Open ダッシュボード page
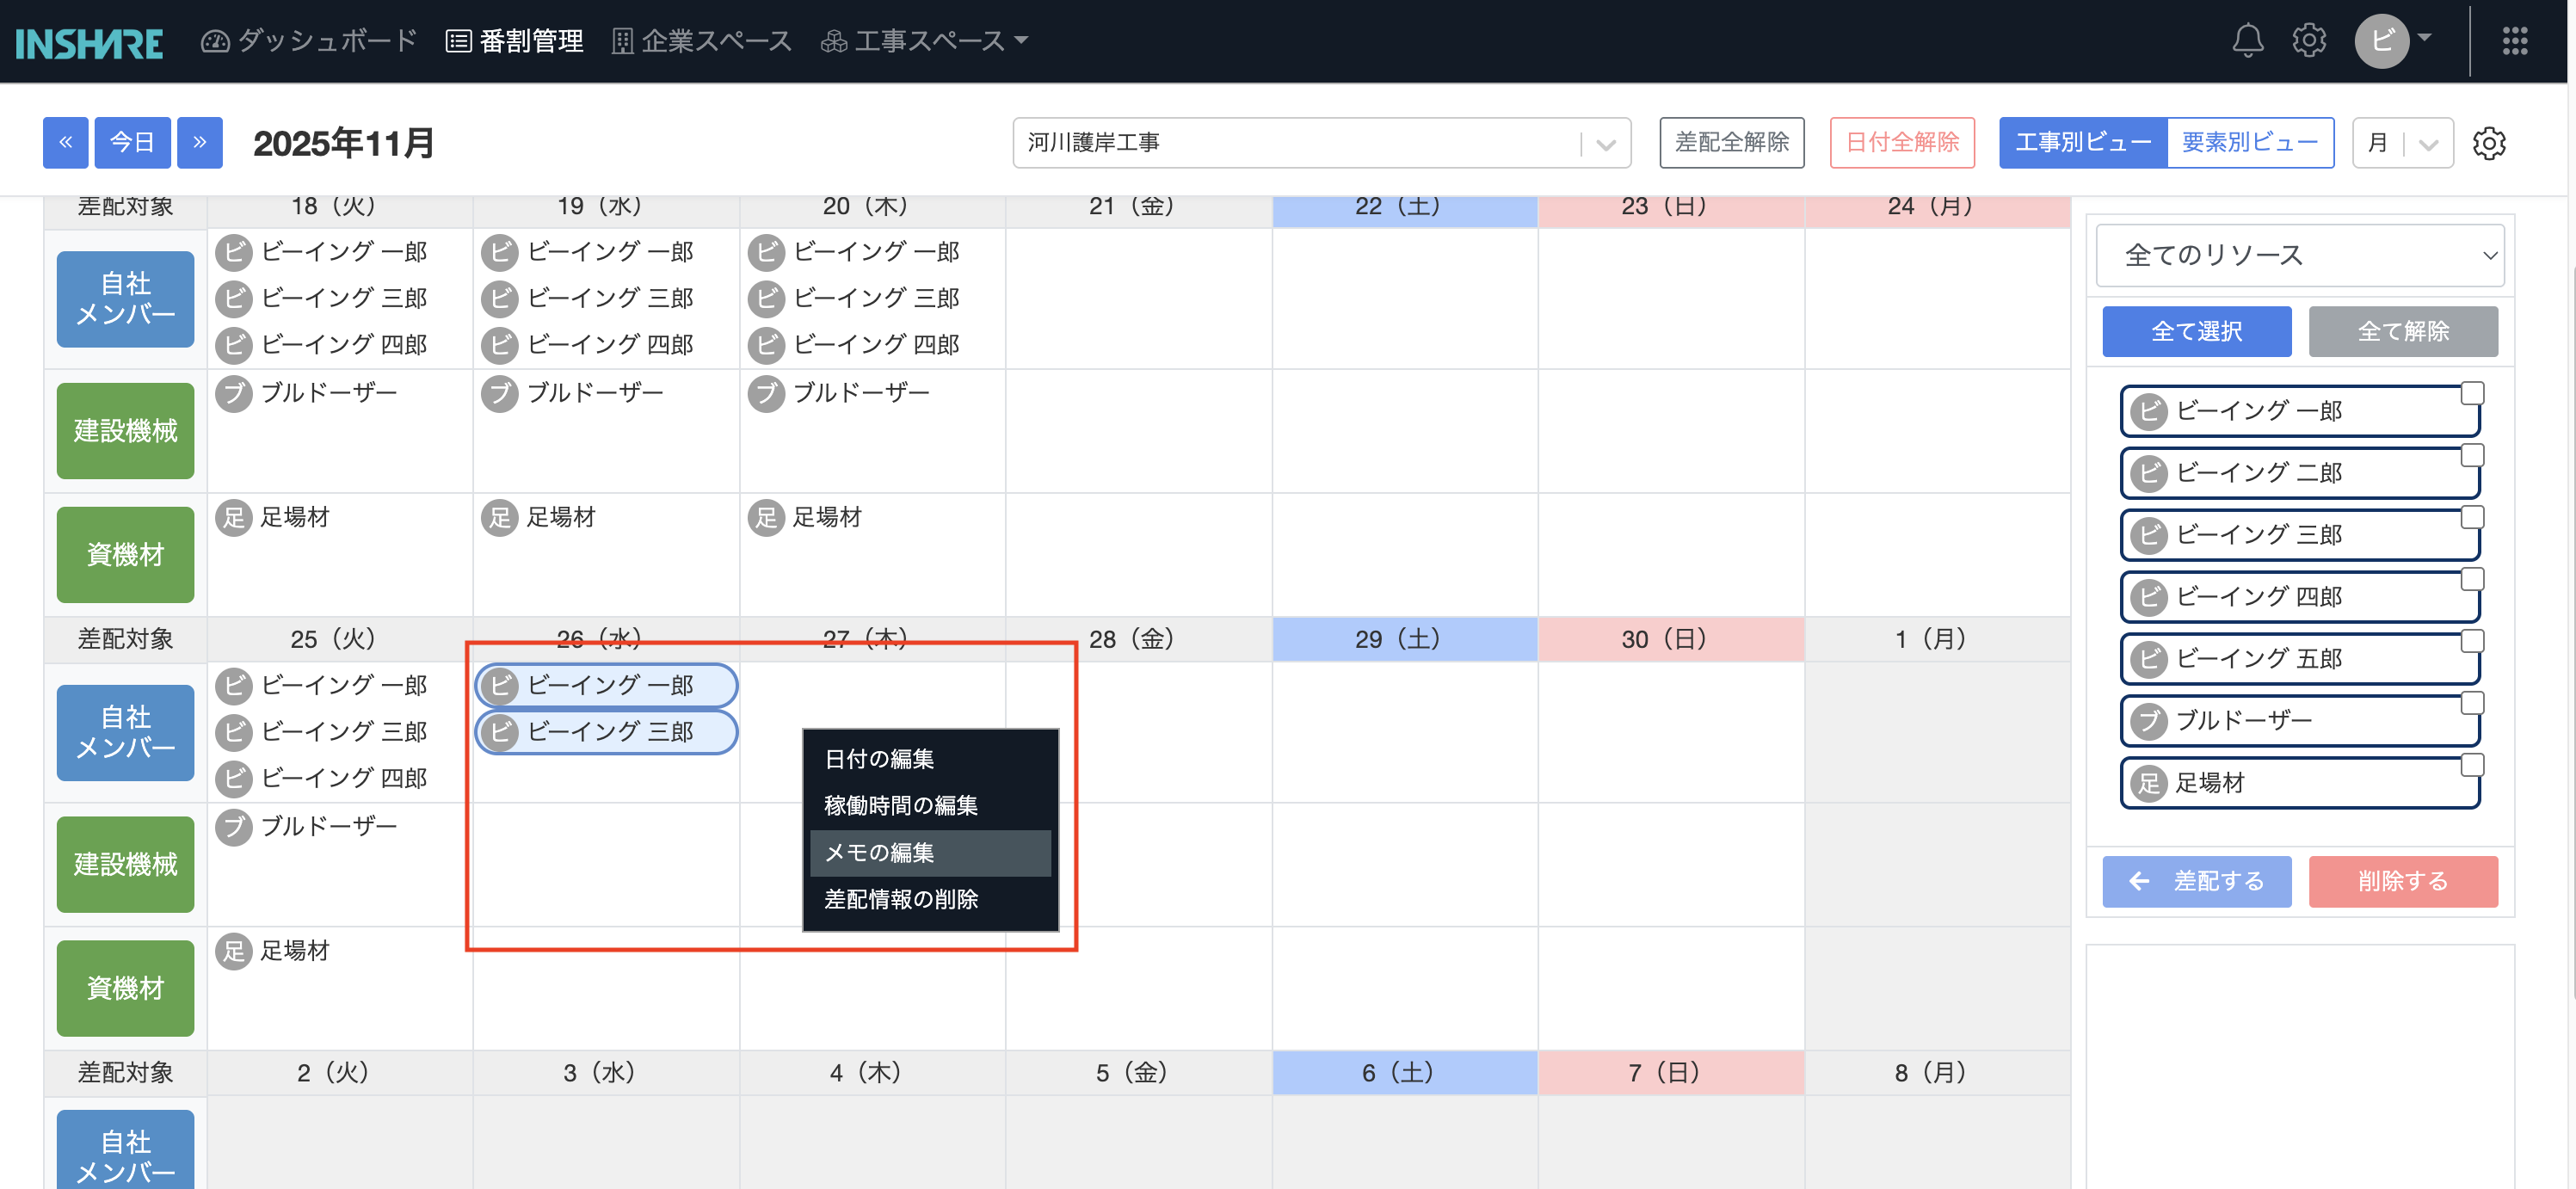 309,41
